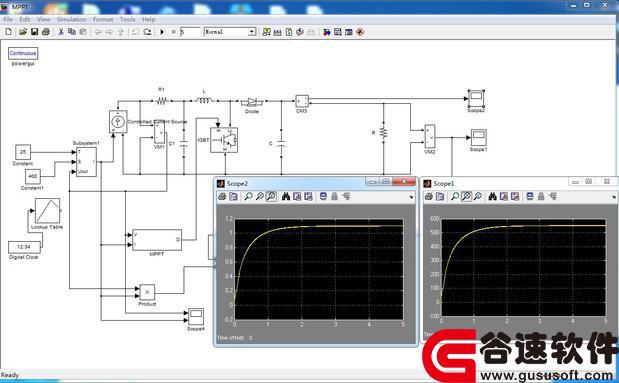Expand the Normal simulation mode dropdown
This screenshot has width=619, height=383.
click(x=252, y=32)
